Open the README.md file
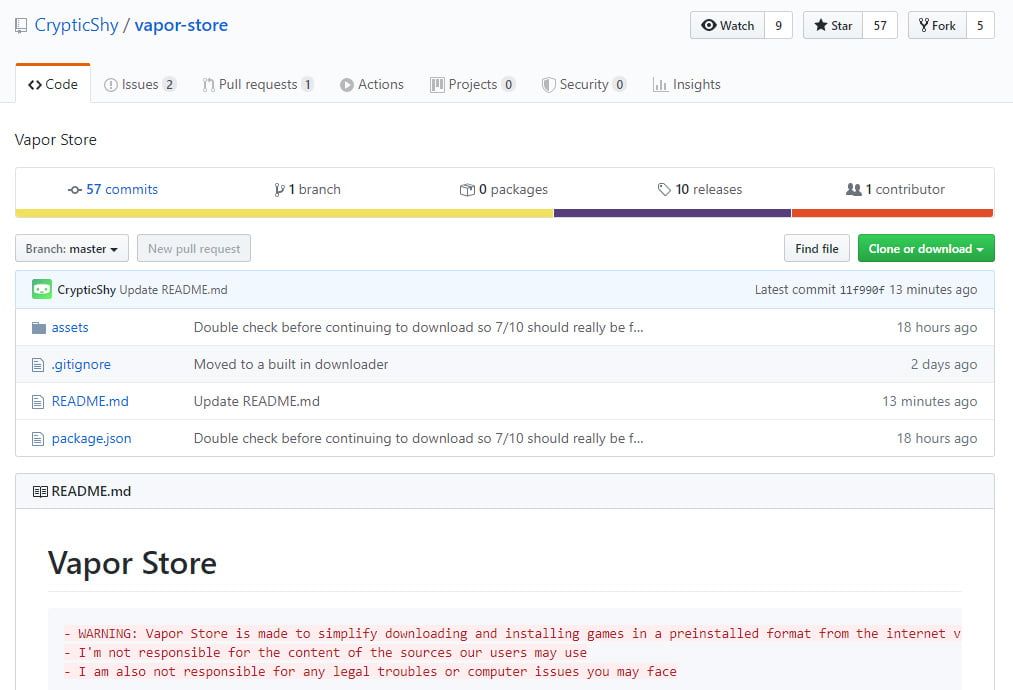Image resolution: width=1013 pixels, height=690 pixels. click(90, 401)
